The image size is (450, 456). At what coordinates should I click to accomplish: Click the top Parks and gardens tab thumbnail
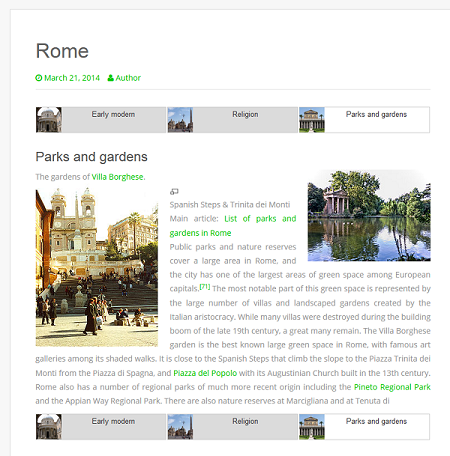[x=312, y=120]
